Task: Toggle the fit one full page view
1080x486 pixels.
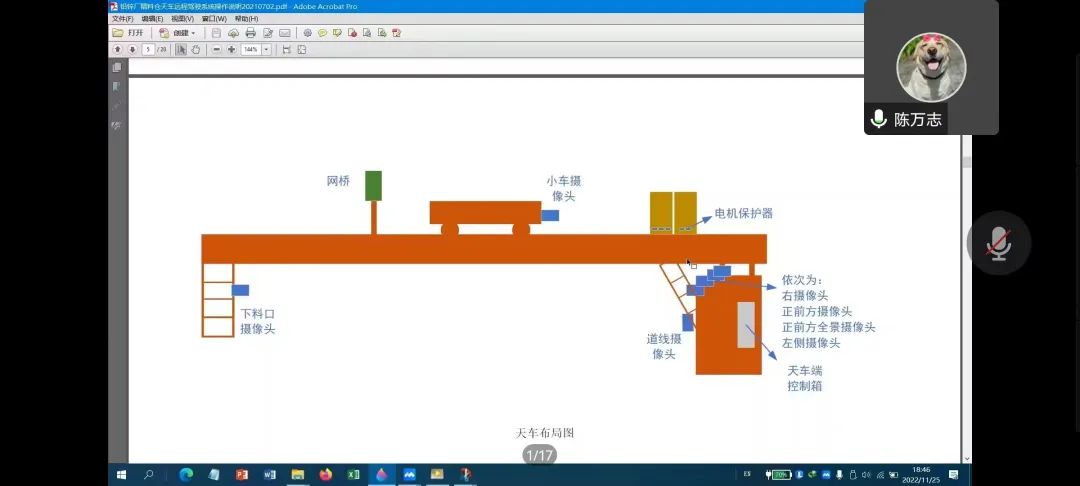Action: (x=302, y=49)
